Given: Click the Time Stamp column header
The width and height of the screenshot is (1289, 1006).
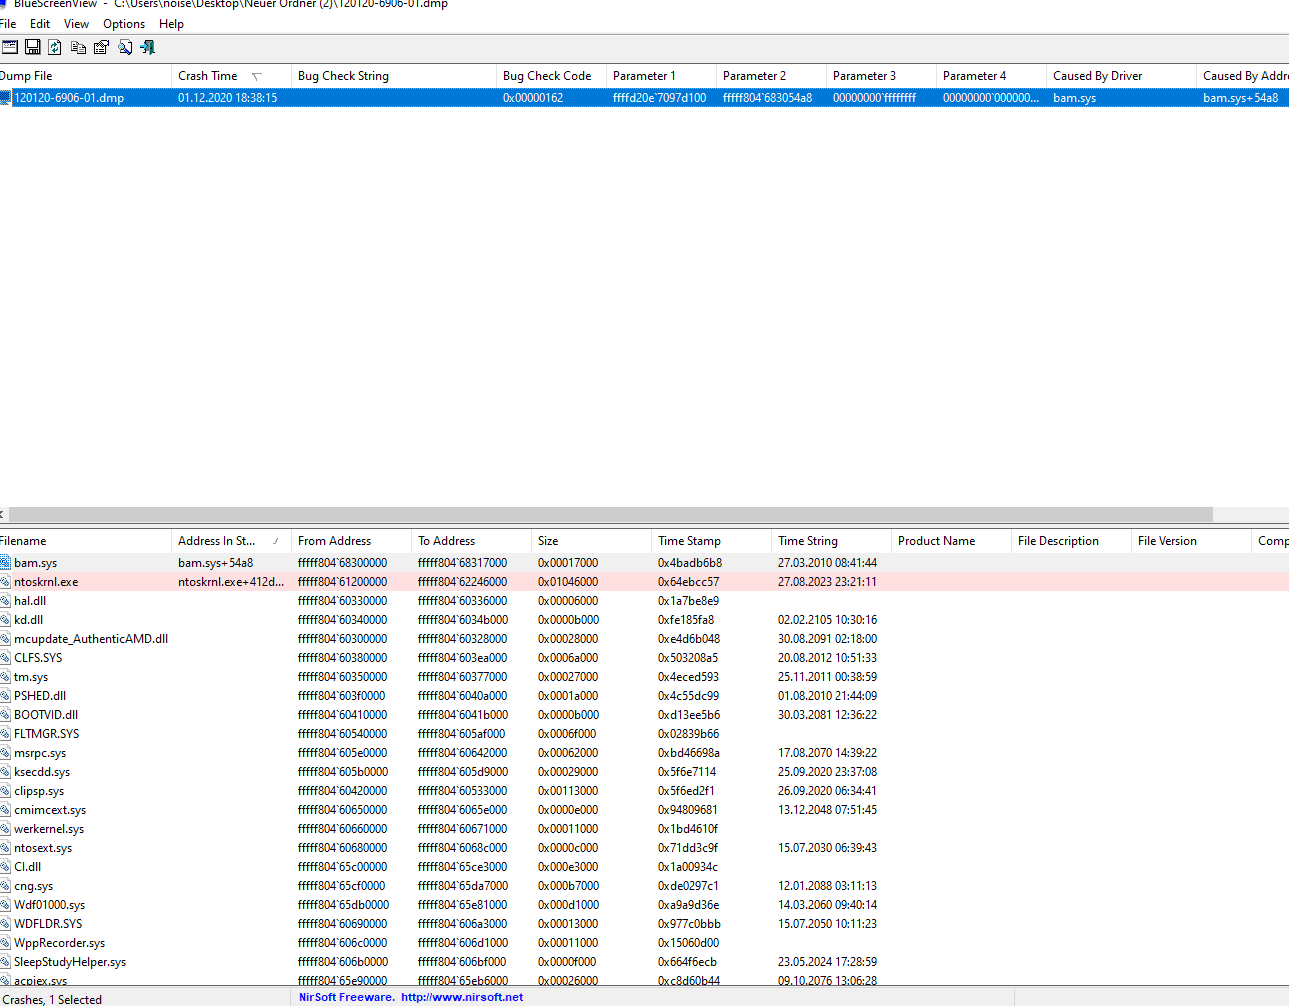Looking at the screenshot, I should pyautogui.click(x=711, y=541).
